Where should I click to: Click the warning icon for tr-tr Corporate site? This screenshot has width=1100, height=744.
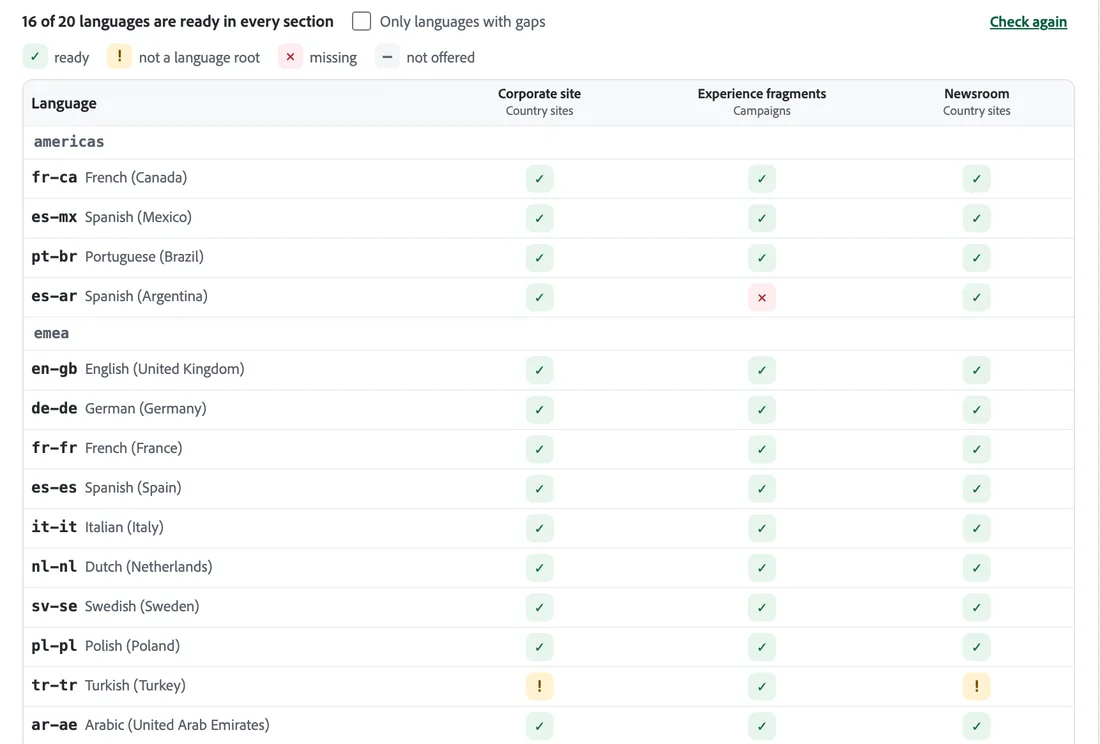point(539,686)
